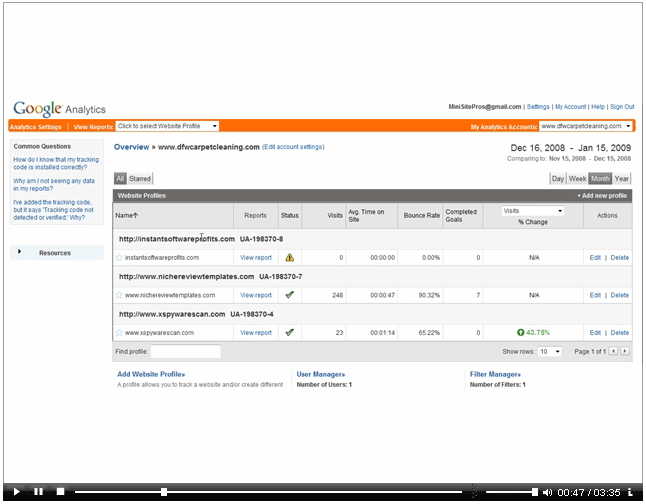
Task: Star the instantsoftwareprofits.com profile
Action: (x=119, y=258)
